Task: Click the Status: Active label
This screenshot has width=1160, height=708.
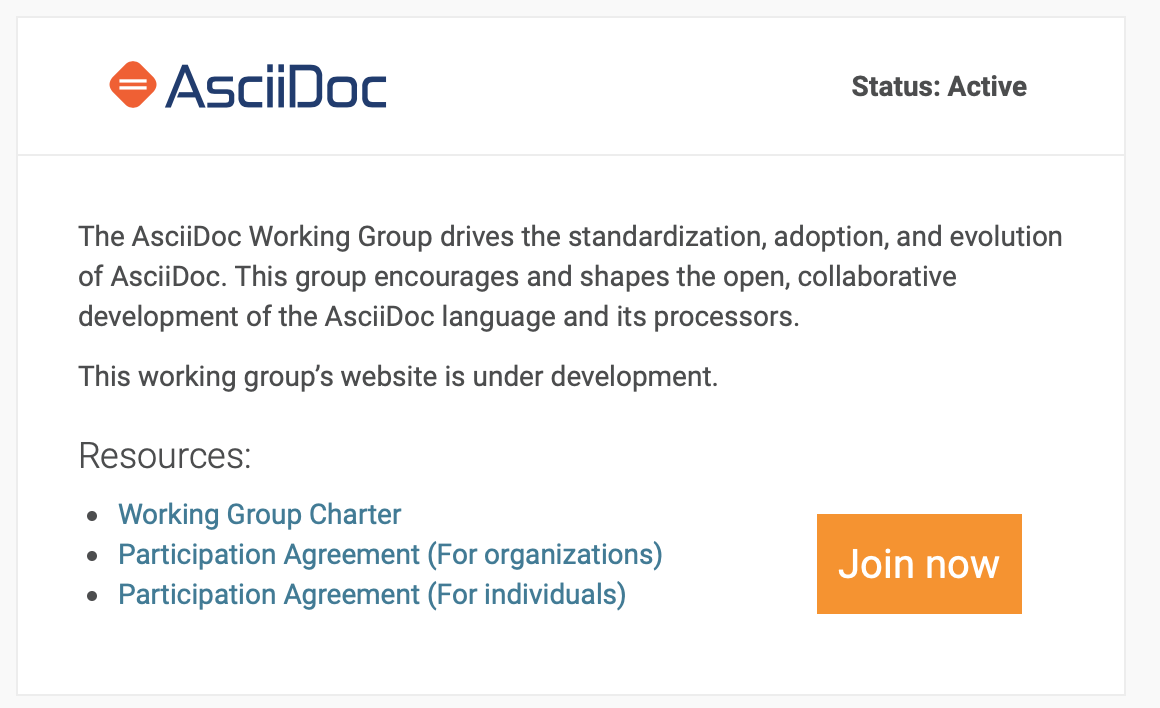Action: [x=938, y=87]
